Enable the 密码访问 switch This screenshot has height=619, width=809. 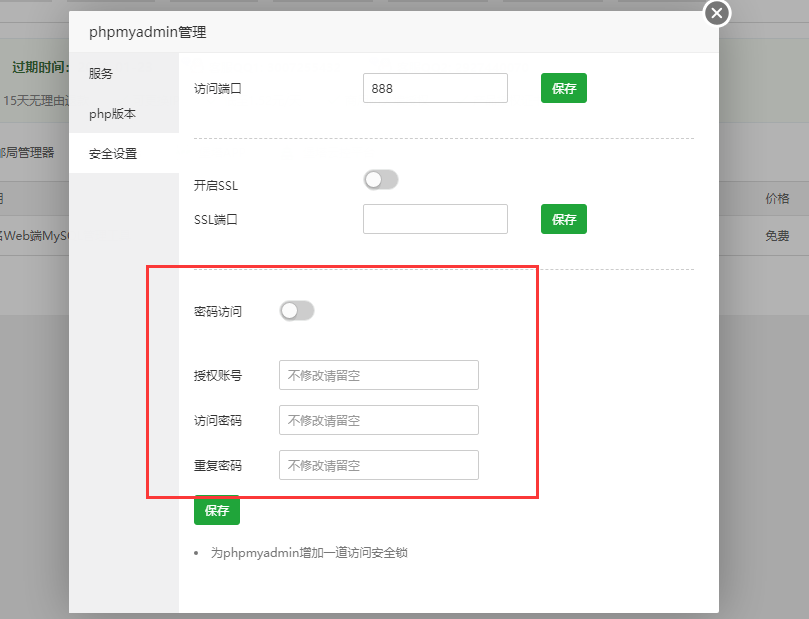click(x=297, y=311)
